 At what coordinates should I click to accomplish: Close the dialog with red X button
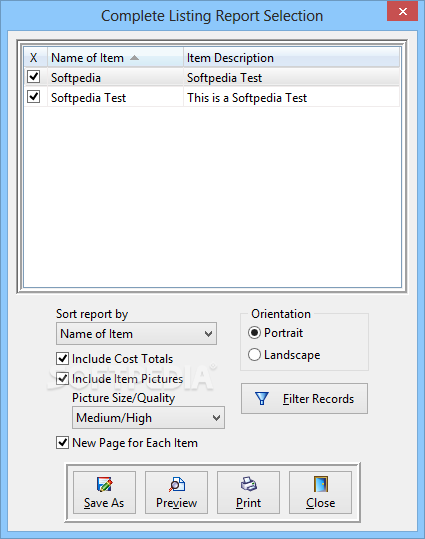click(x=403, y=11)
